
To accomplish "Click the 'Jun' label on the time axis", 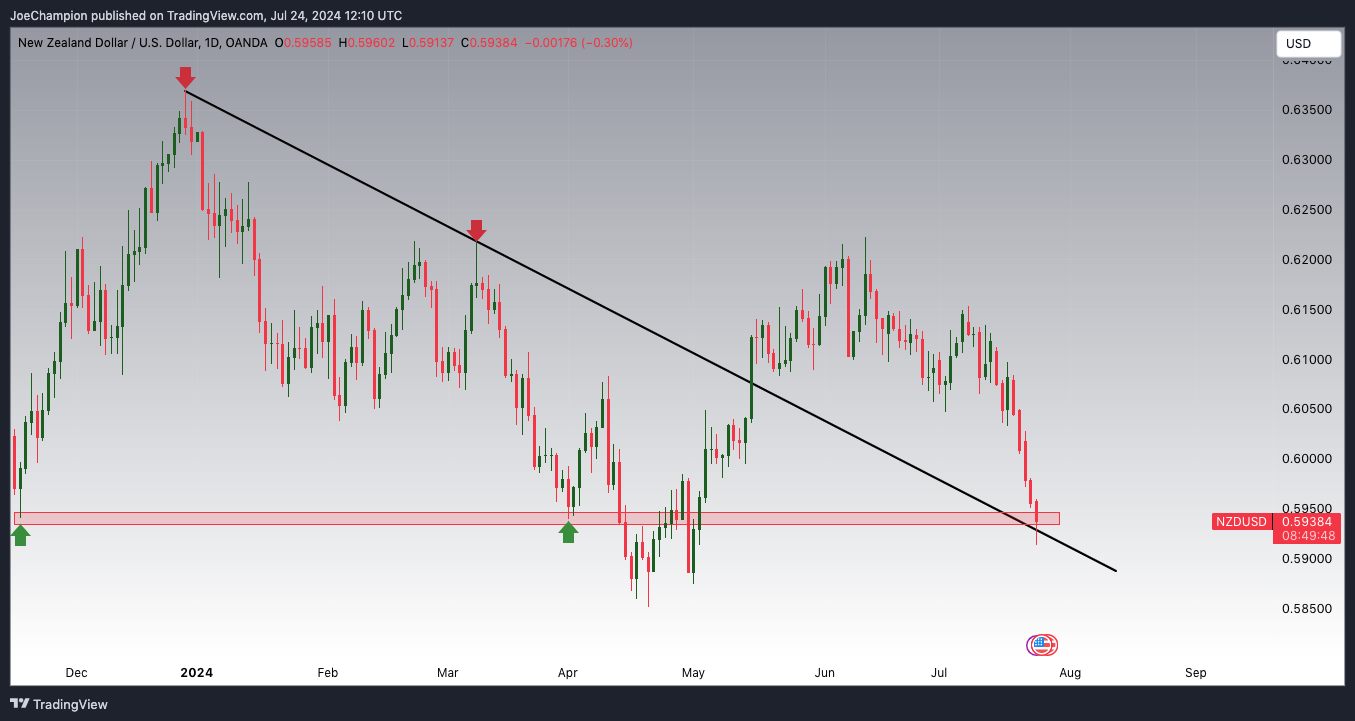I will pos(824,673).
